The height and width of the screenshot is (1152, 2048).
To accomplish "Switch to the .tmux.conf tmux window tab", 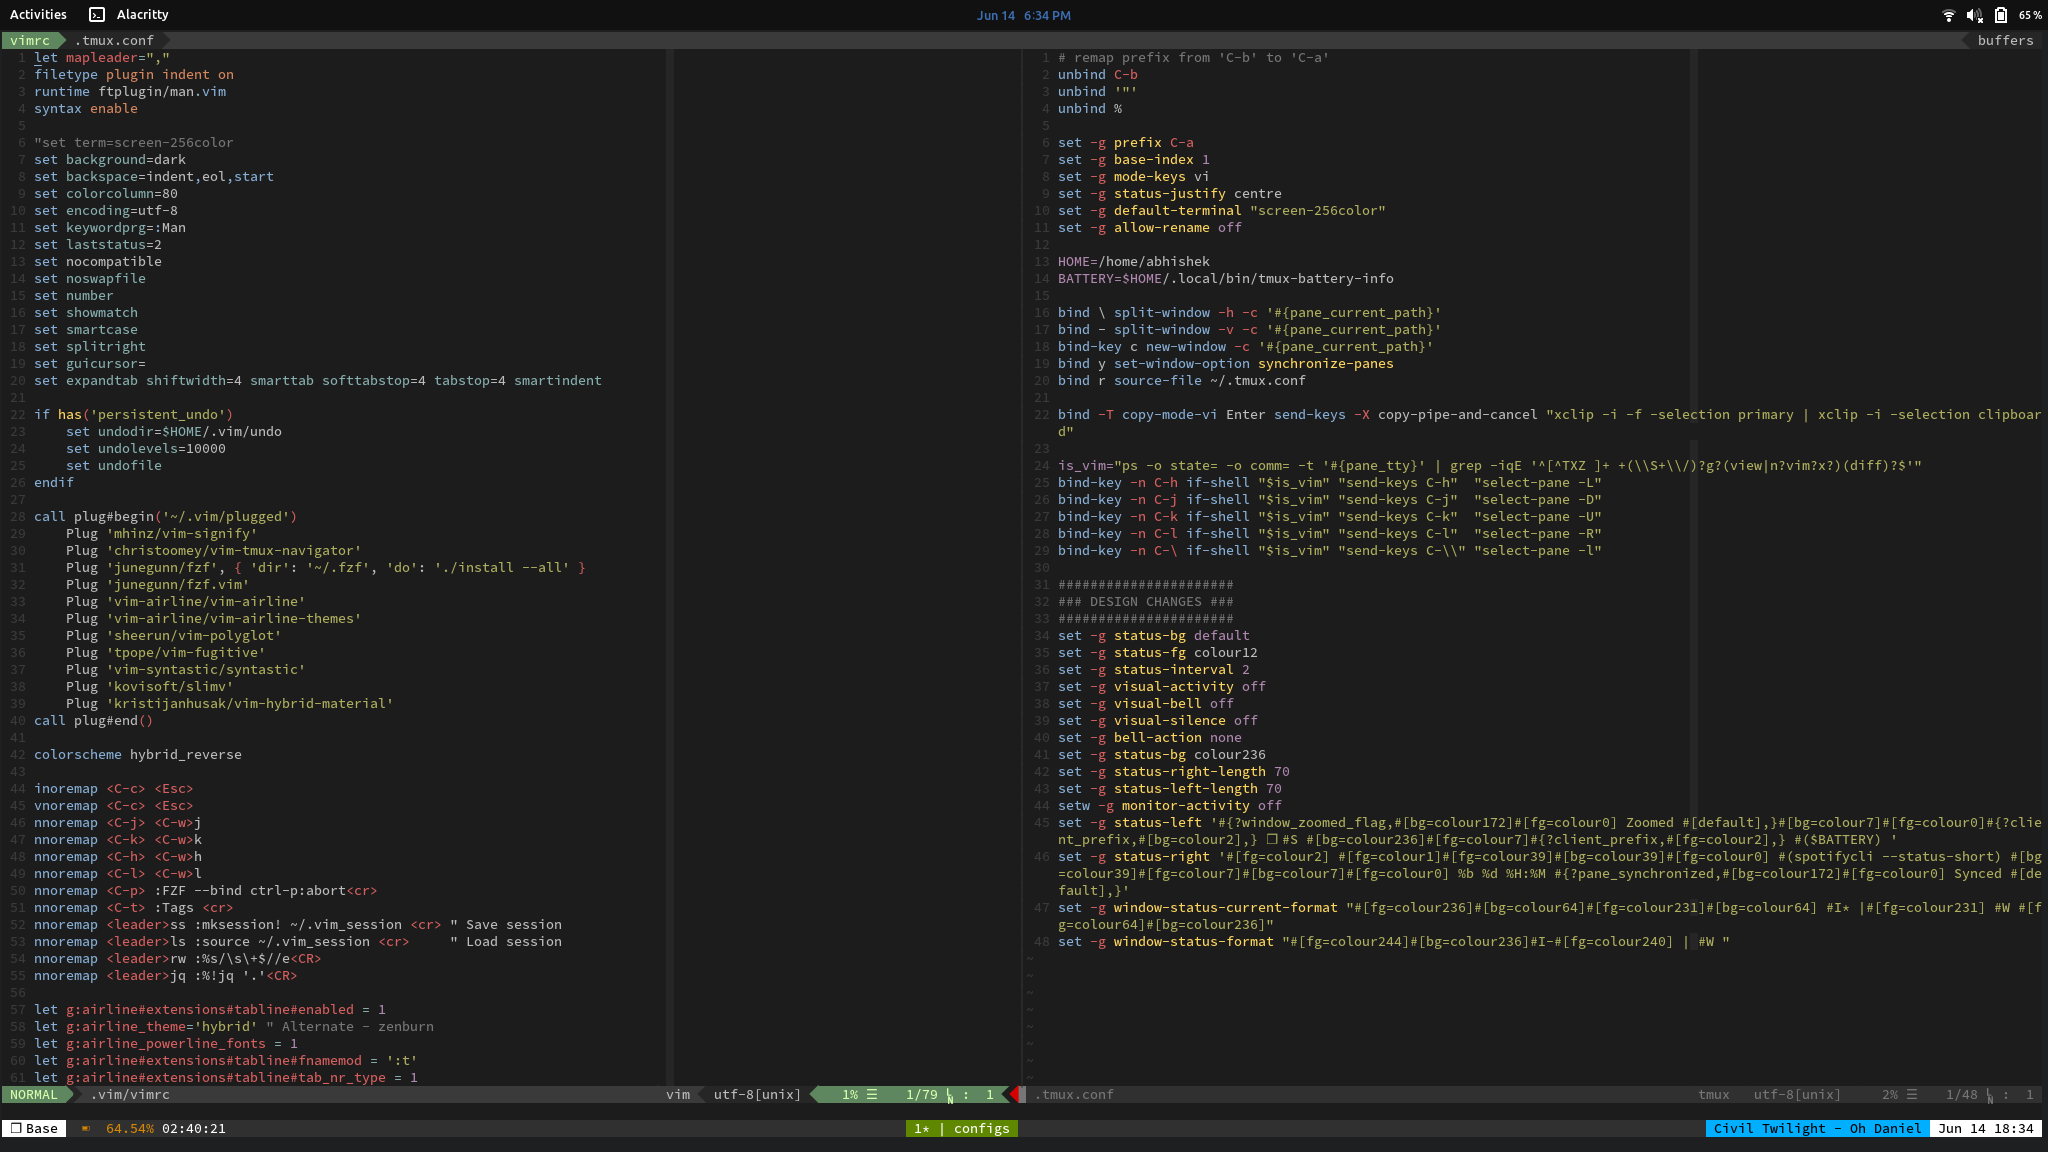I will tap(116, 40).
